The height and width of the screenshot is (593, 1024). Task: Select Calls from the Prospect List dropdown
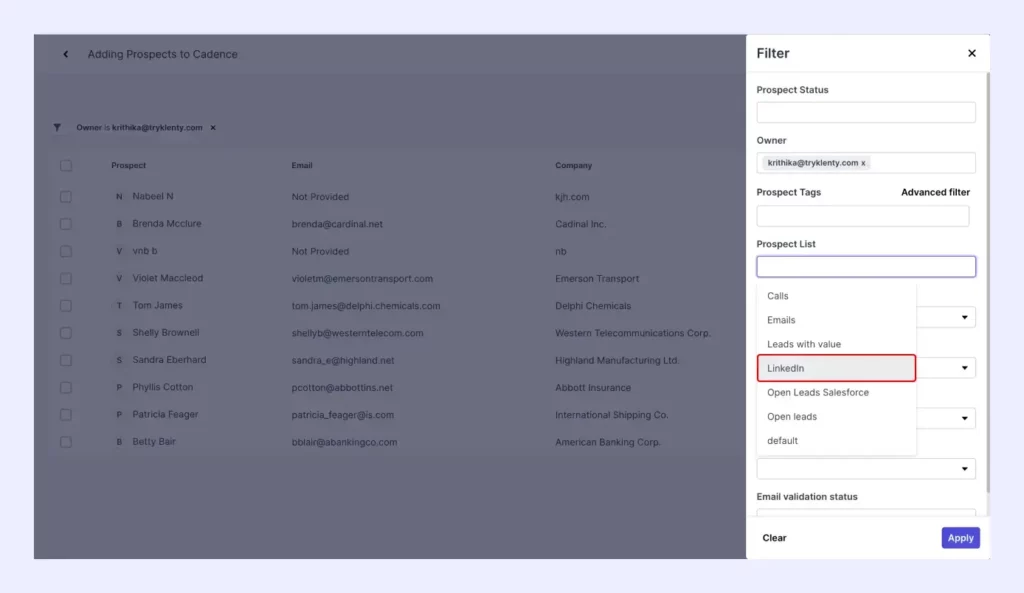point(836,296)
